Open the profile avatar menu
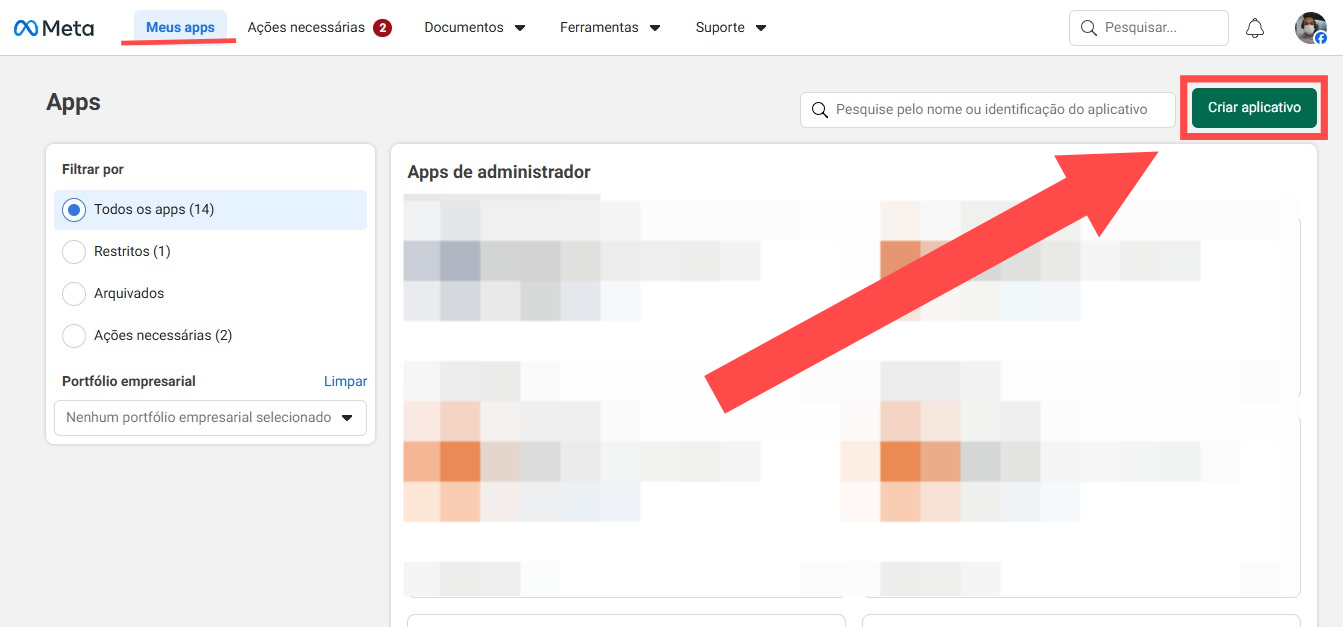This screenshot has width=1343, height=627. (x=1310, y=28)
